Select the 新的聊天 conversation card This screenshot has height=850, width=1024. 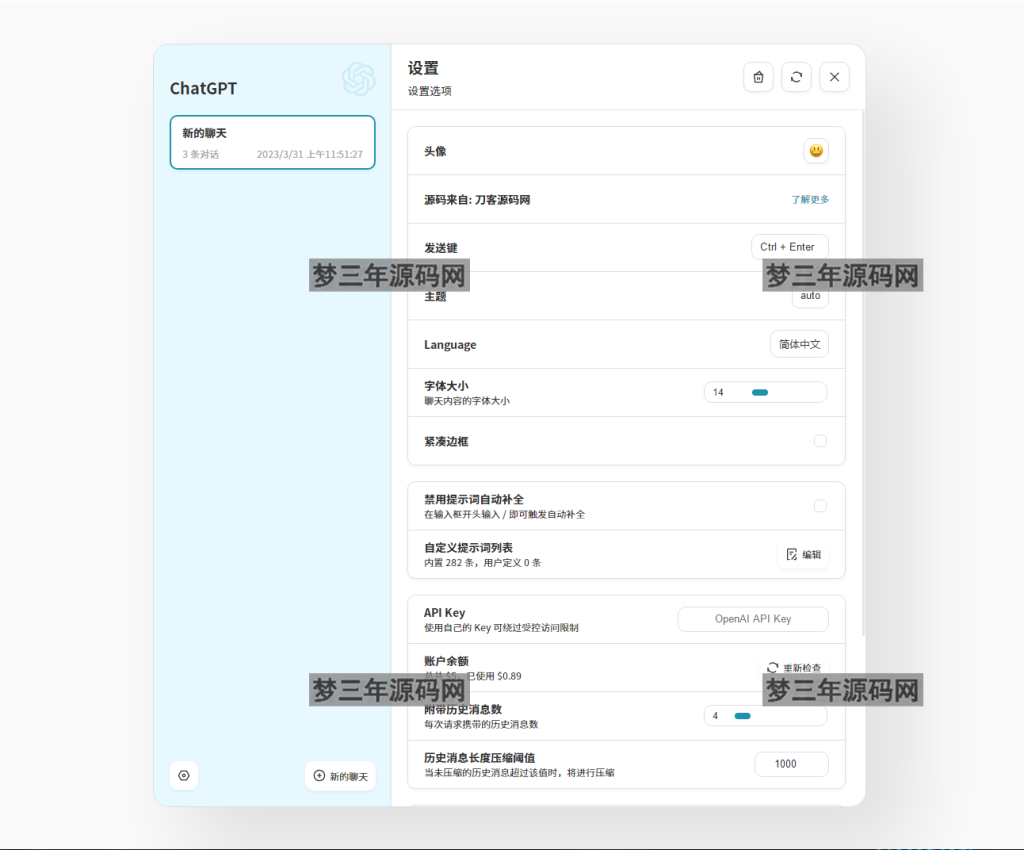pos(272,142)
